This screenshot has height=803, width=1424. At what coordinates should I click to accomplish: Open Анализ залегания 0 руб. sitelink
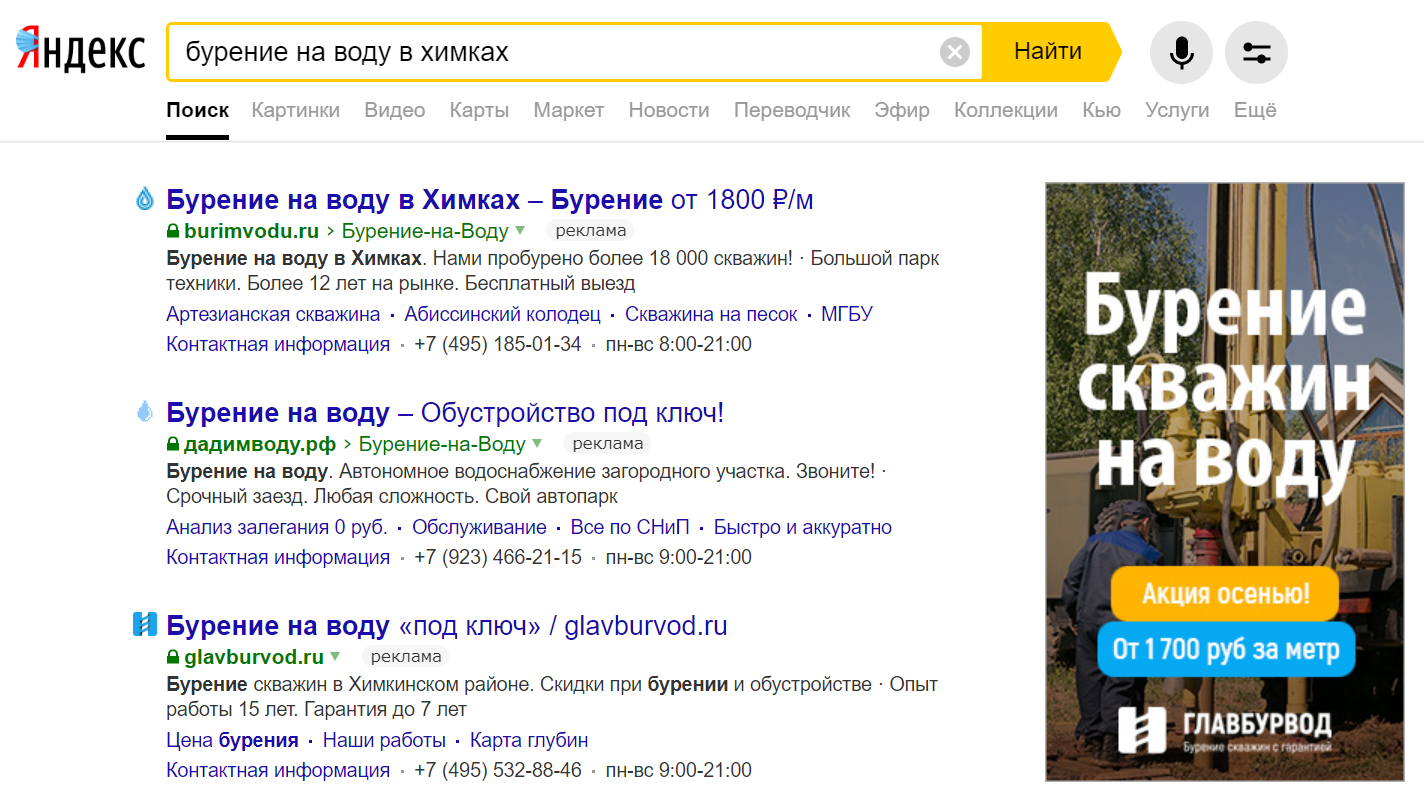point(277,527)
